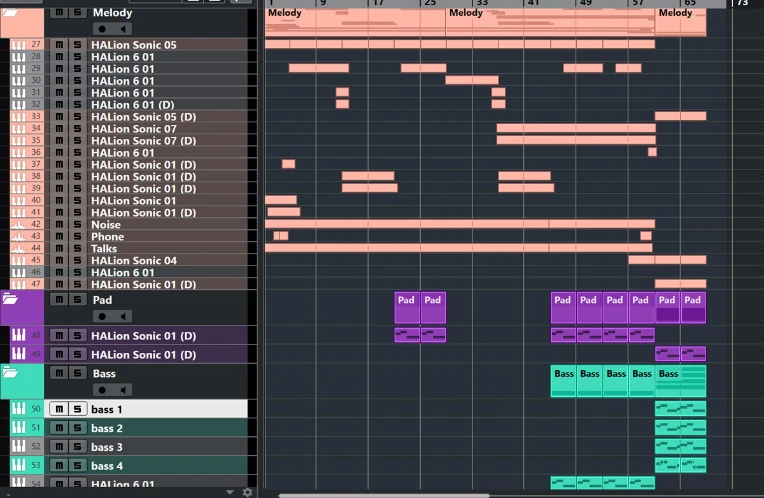Click the audio waveform icon on Phone track

coord(19,237)
